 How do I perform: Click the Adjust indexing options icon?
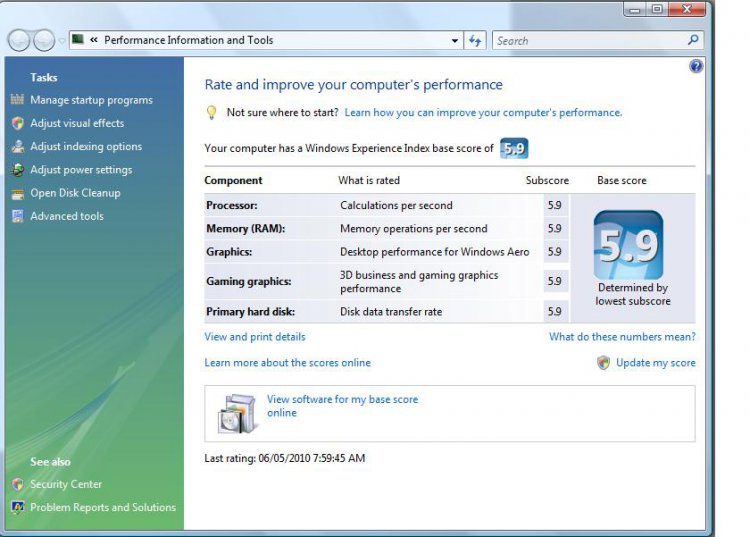tap(18, 146)
